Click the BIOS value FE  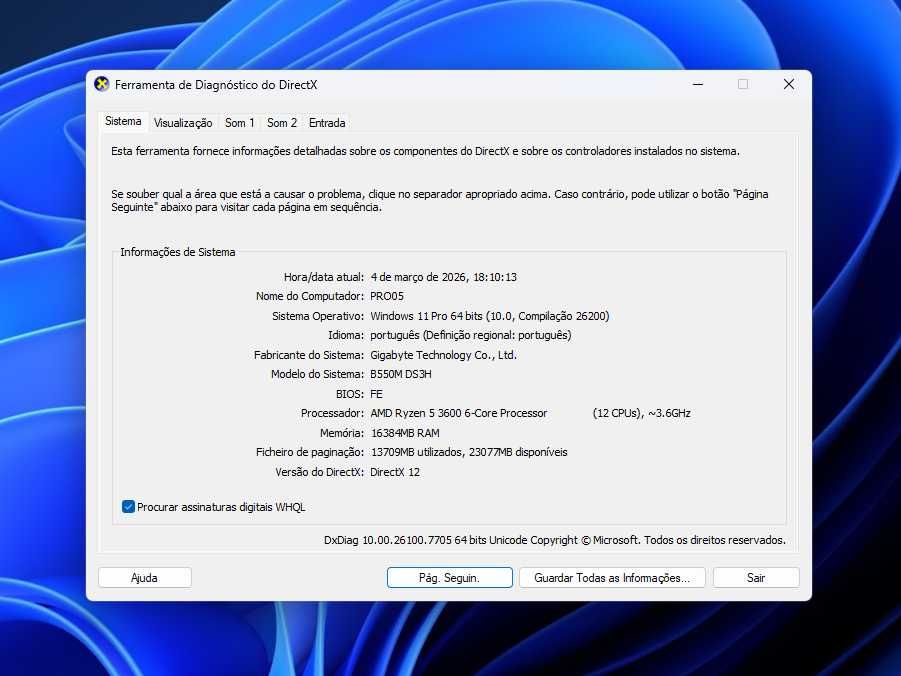click(376, 394)
